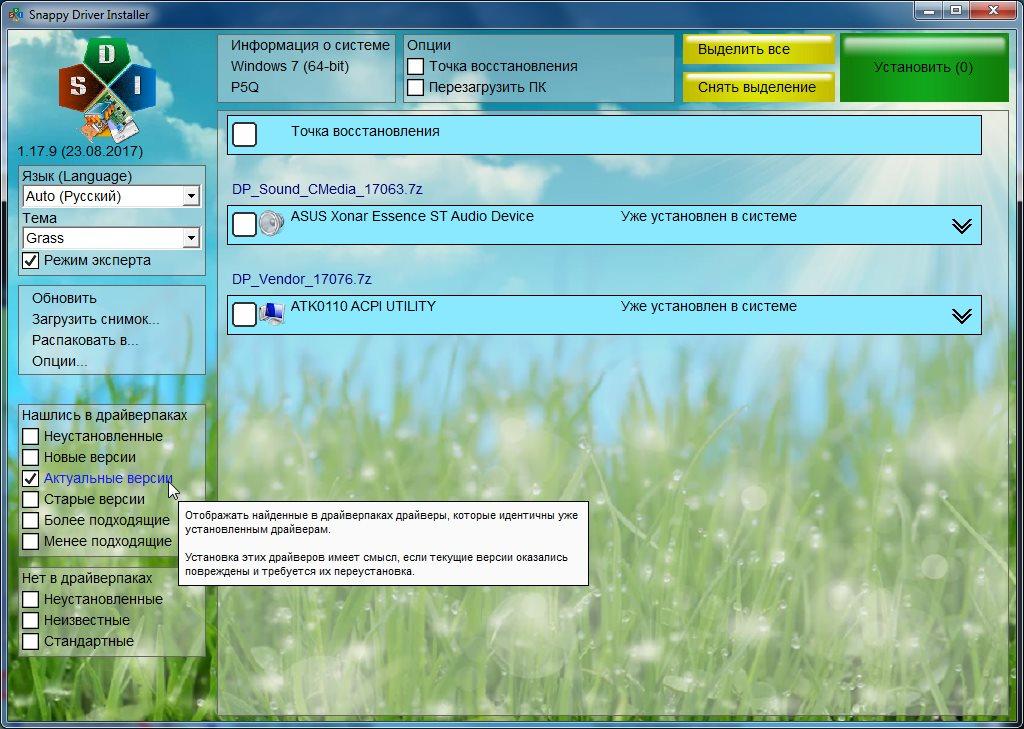Click the green Установить (0) button
1024x729 pixels.
coord(923,68)
